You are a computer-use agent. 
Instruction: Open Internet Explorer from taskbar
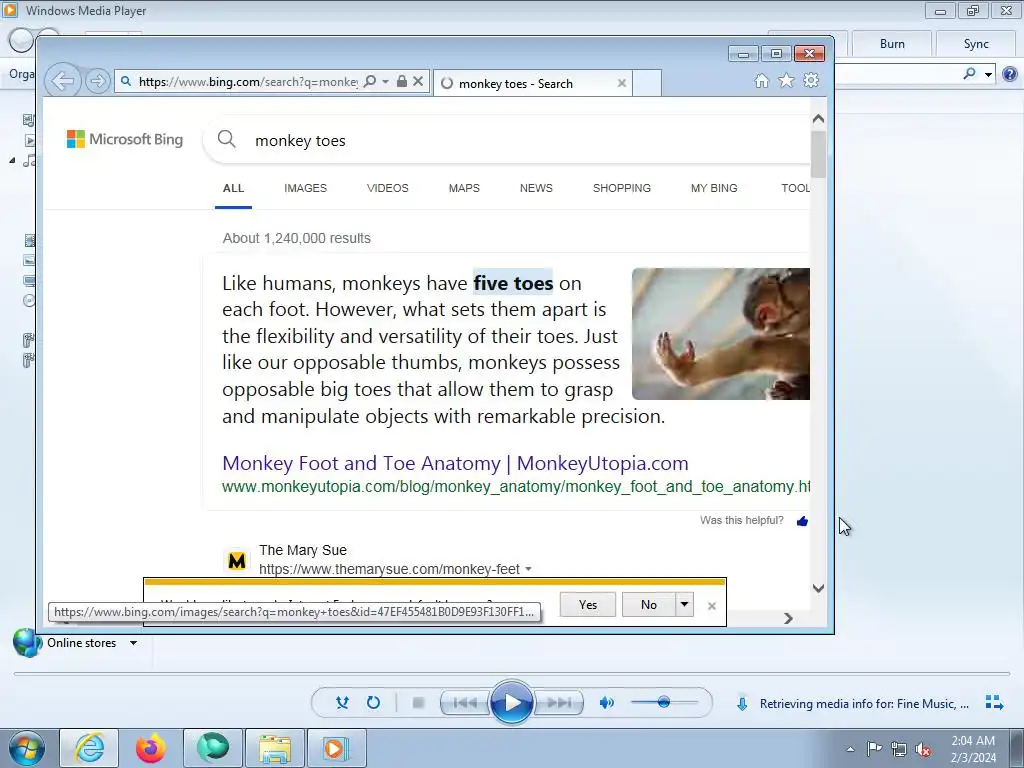tap(89, 748)
